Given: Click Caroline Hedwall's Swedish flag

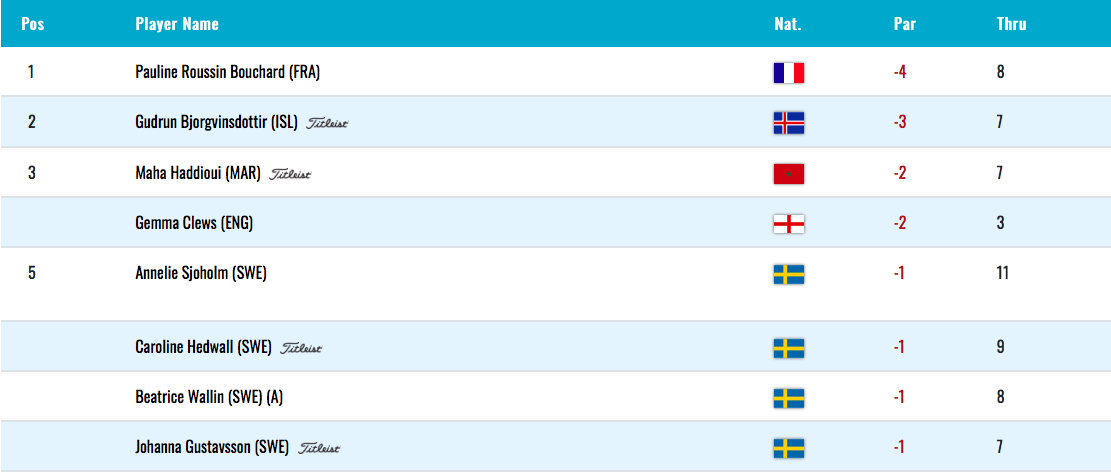Looking at the screenshot, I should (789, 348).
